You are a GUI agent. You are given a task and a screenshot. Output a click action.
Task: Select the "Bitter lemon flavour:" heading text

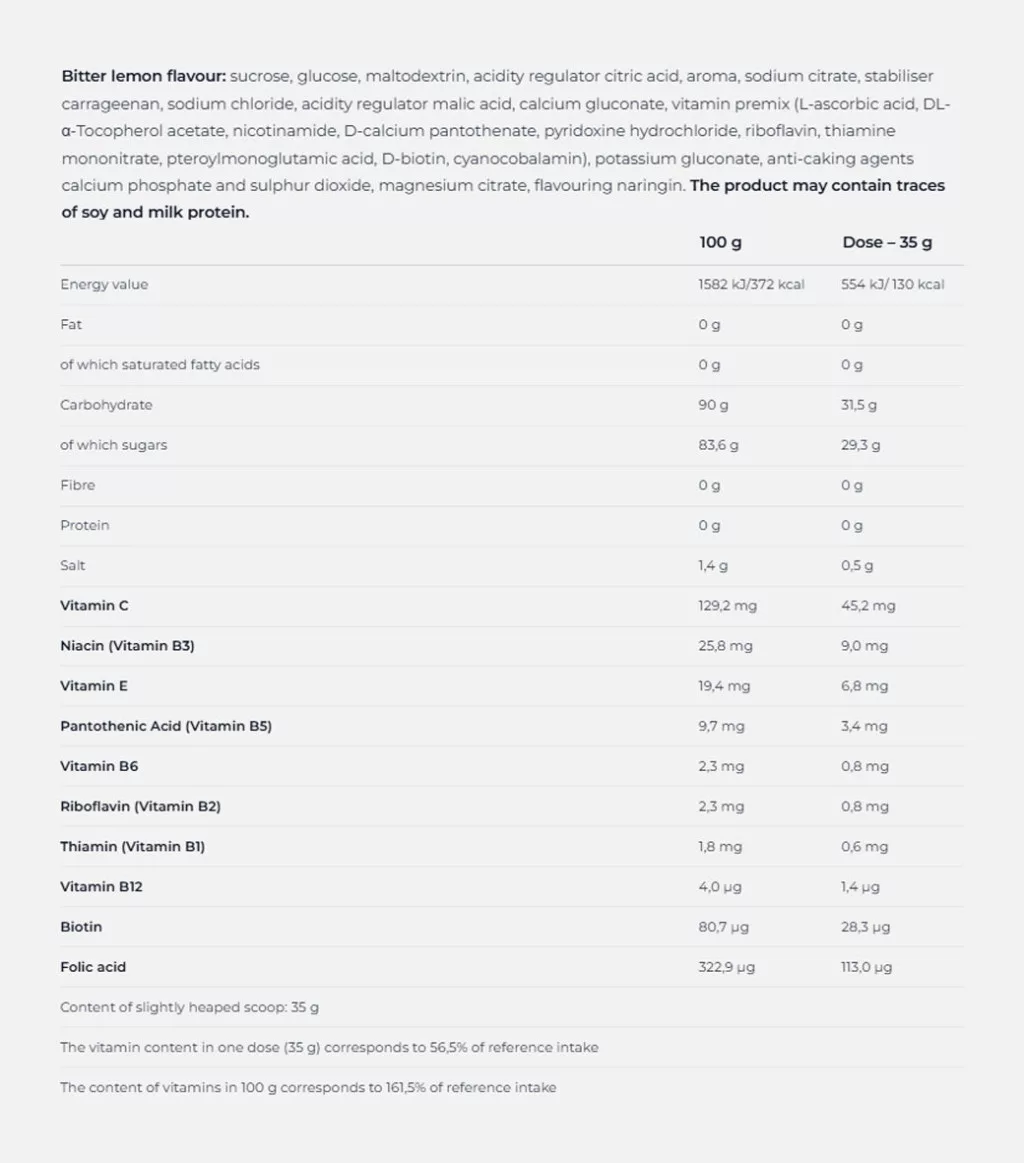coord(144,76)
